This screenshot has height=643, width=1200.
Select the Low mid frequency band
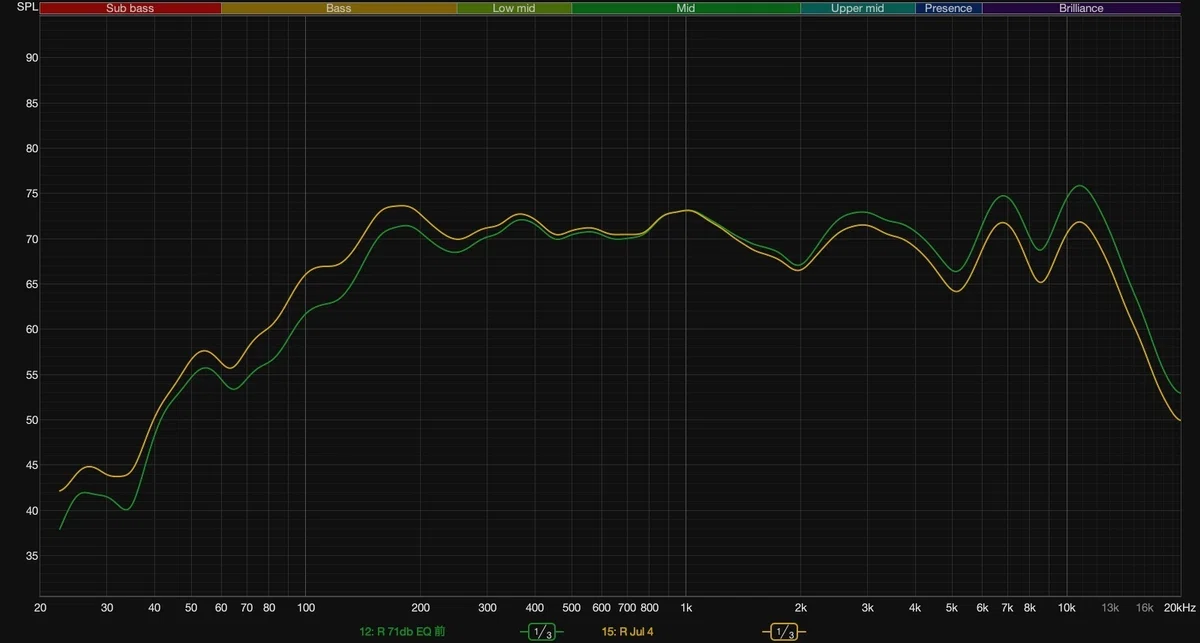coord(514,8)
